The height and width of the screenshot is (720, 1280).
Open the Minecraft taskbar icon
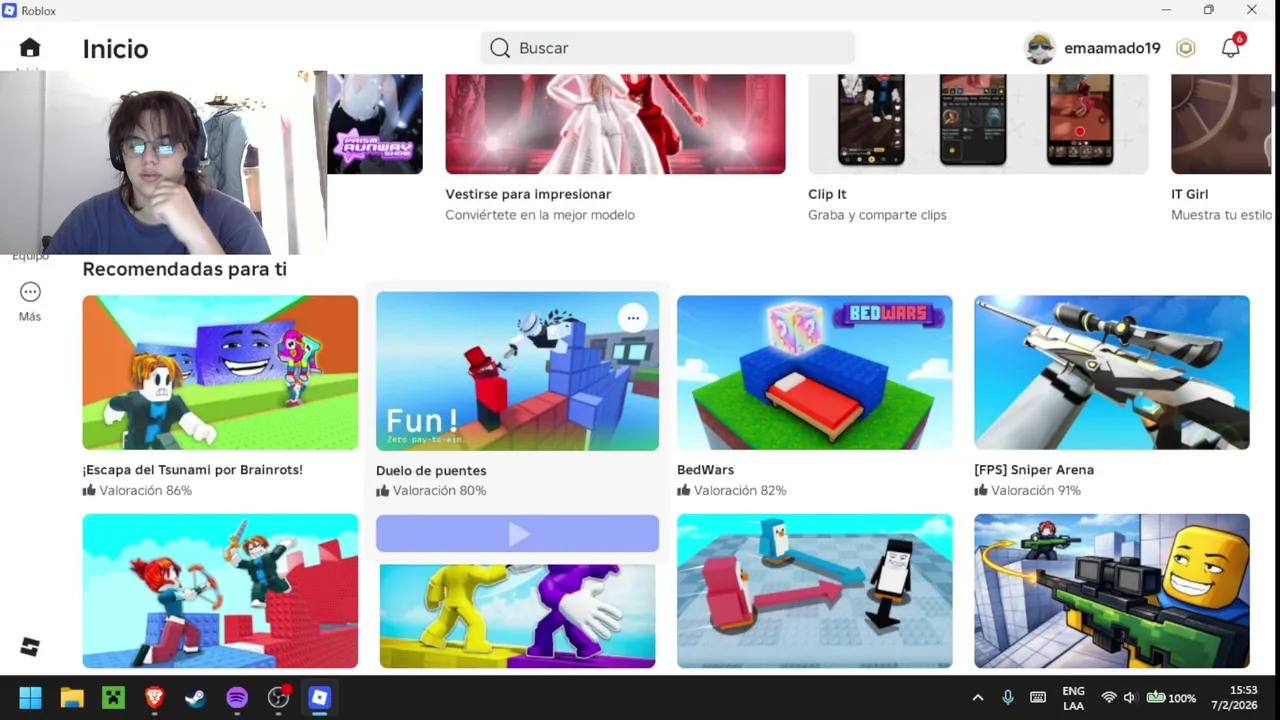(x=113, y=698)
